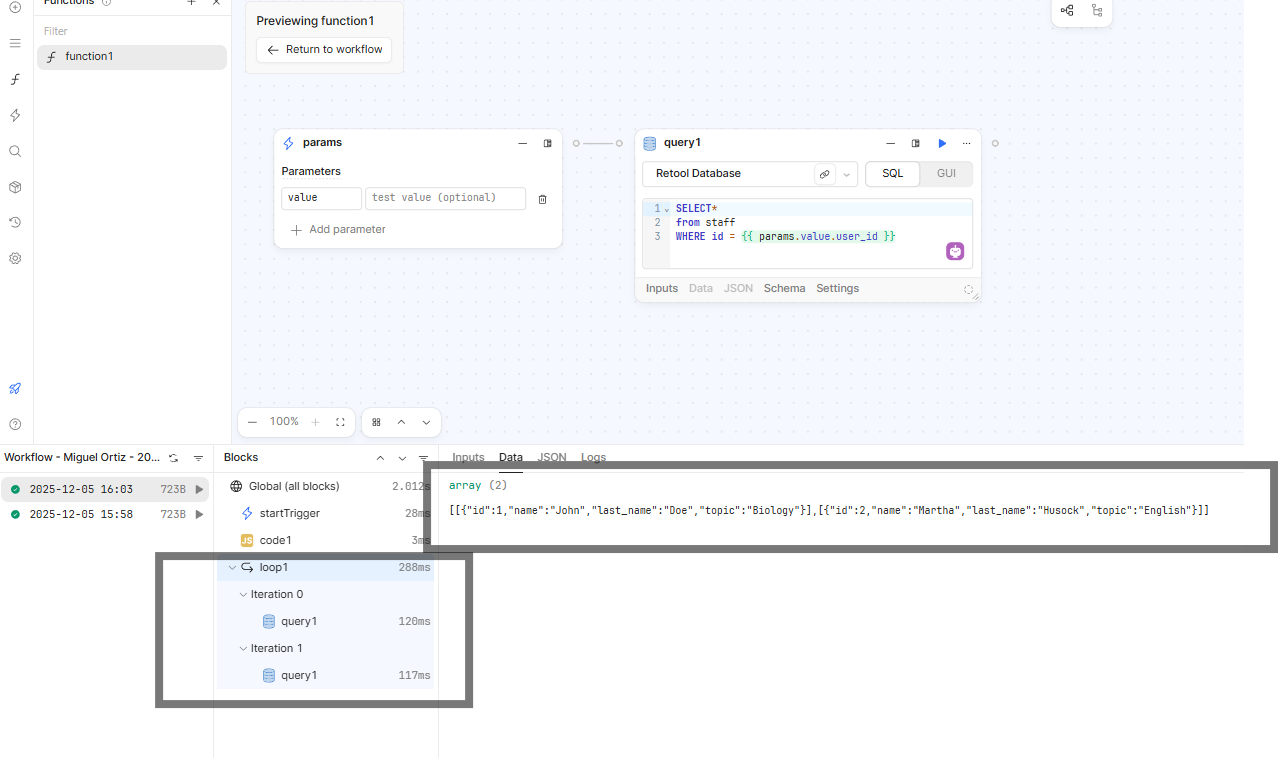Open the history icon in sidebar
1278x758 pixels.
15,222
